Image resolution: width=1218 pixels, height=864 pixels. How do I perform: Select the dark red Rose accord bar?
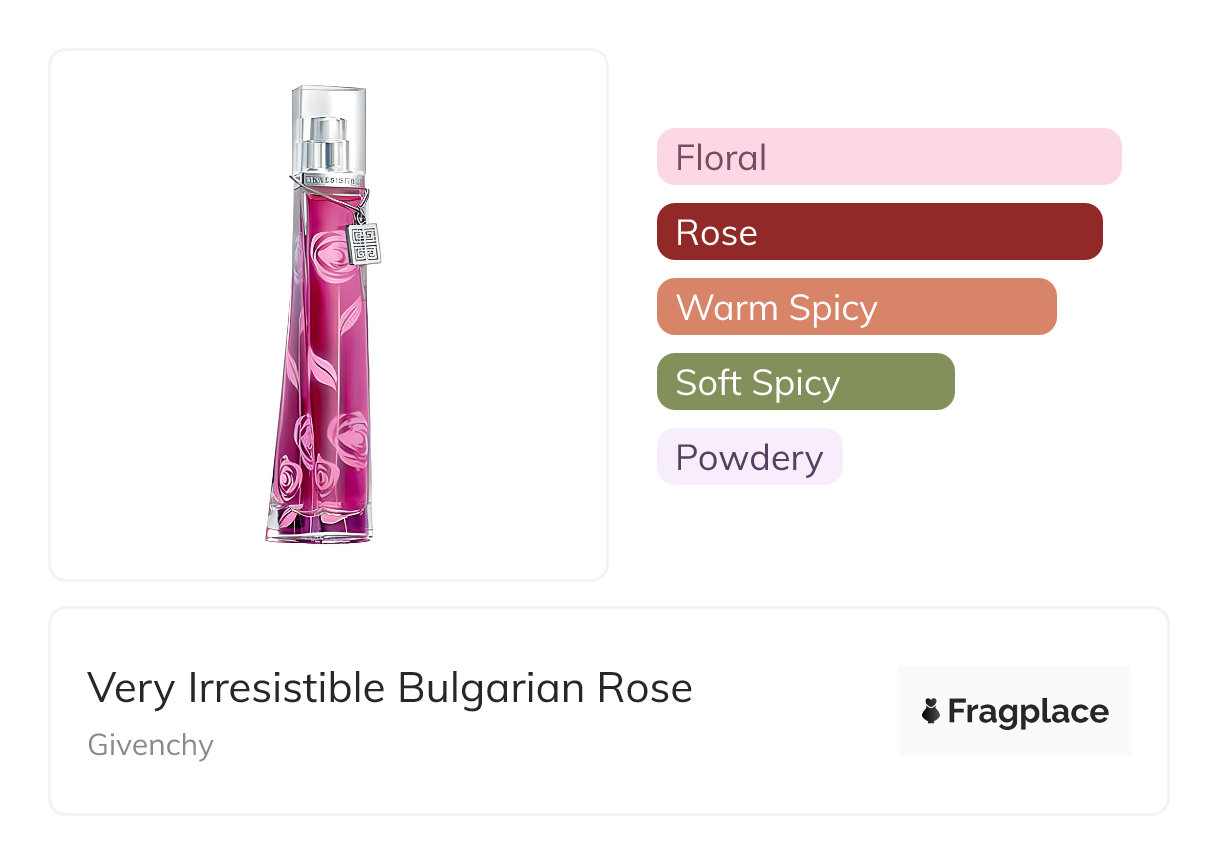(x=879, y=232)
